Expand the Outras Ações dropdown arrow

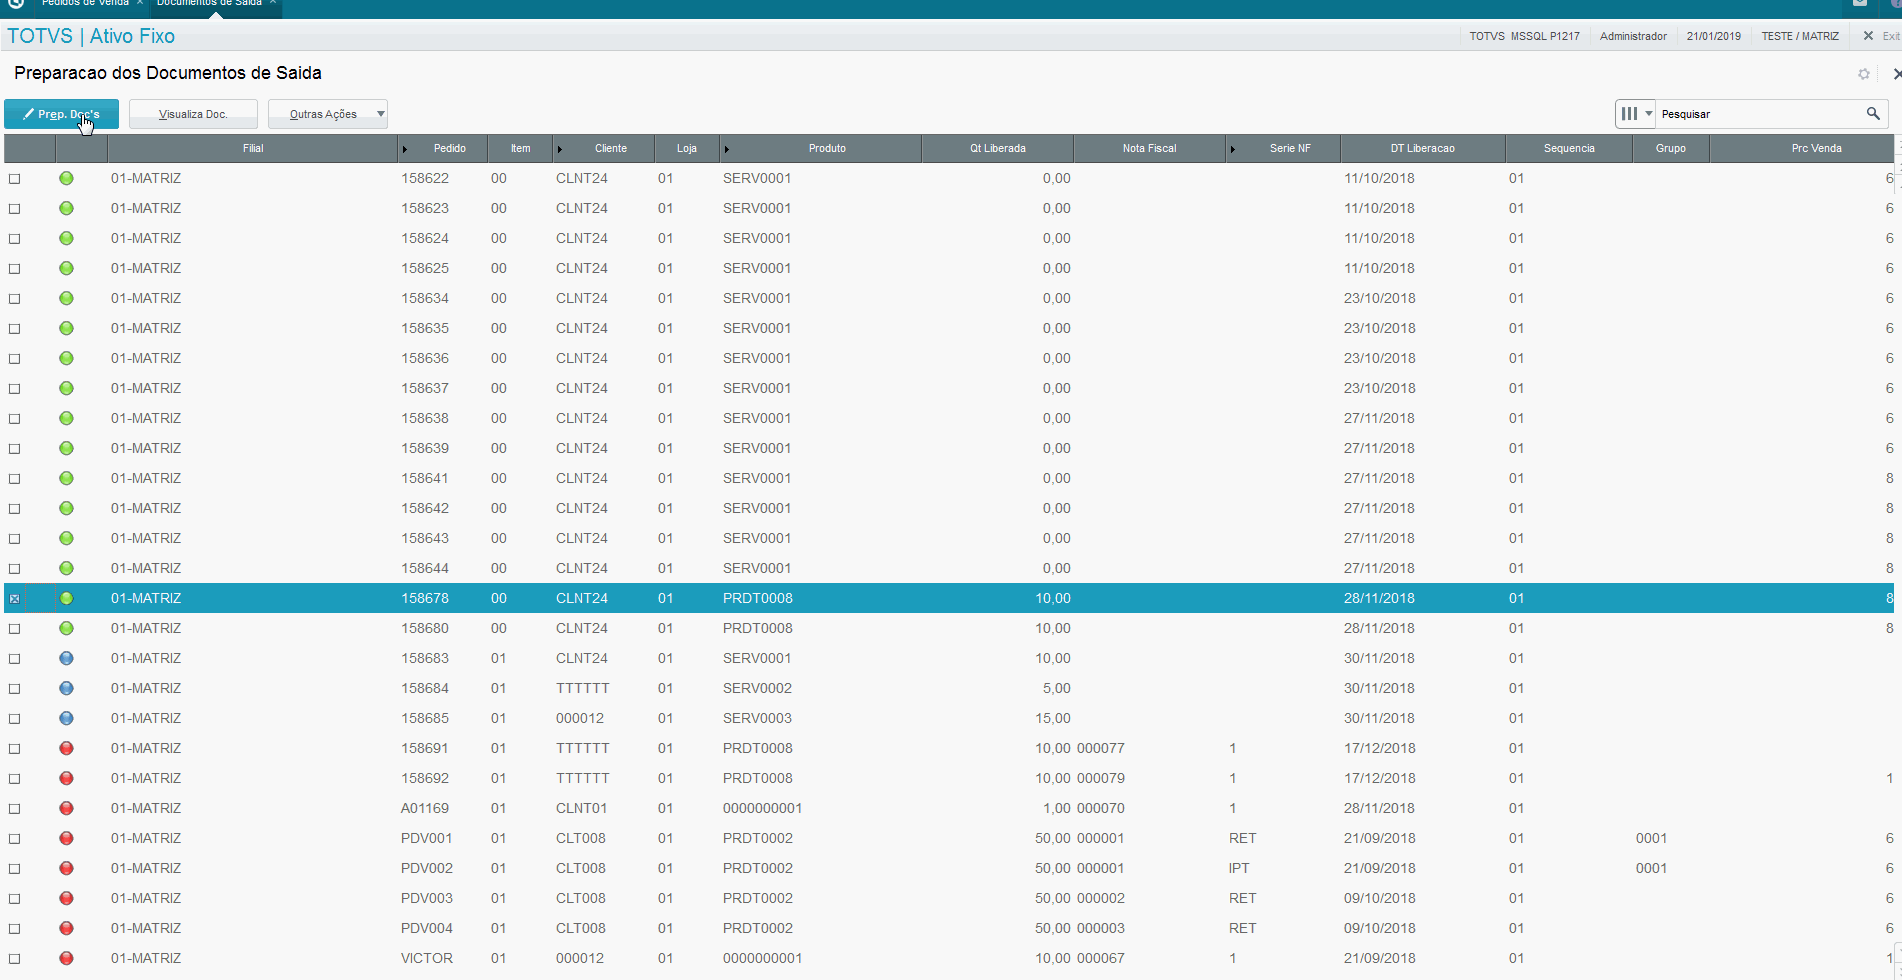[x=381, y=114]
